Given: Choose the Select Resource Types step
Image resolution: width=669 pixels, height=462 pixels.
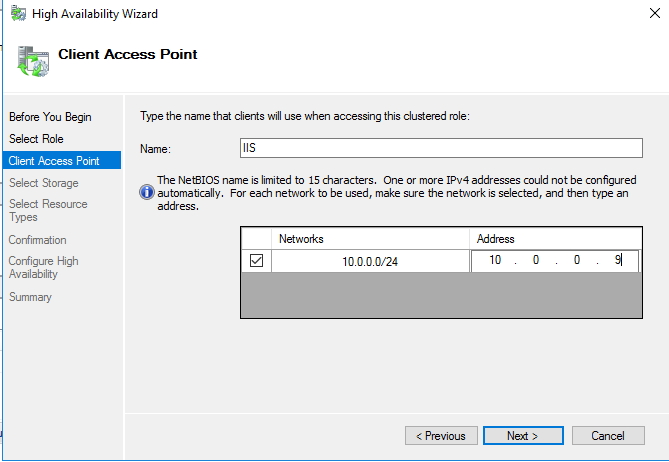Looking at the screenshot, I should pyautogui.click(x=48, y=210).
